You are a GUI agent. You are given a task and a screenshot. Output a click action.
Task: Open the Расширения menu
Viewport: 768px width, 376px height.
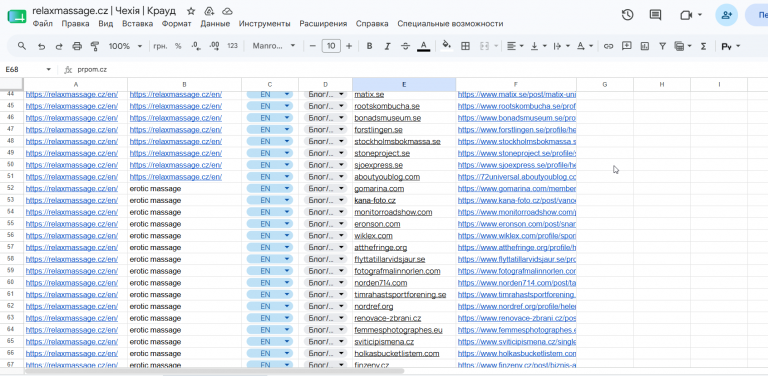[323, 24]
